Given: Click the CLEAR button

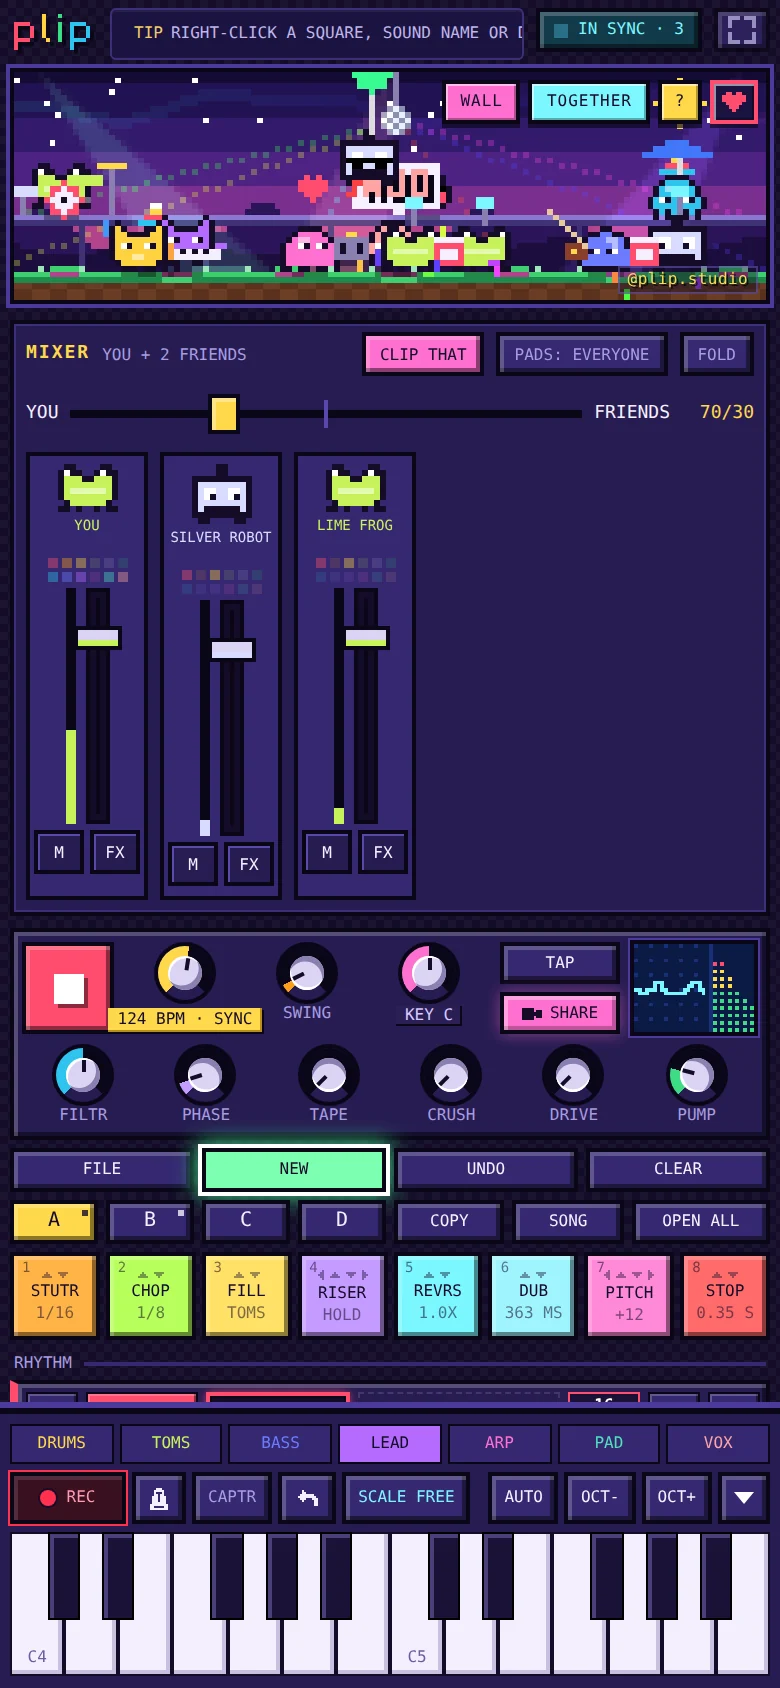Looking at the screenshot, I should 678,1169.
